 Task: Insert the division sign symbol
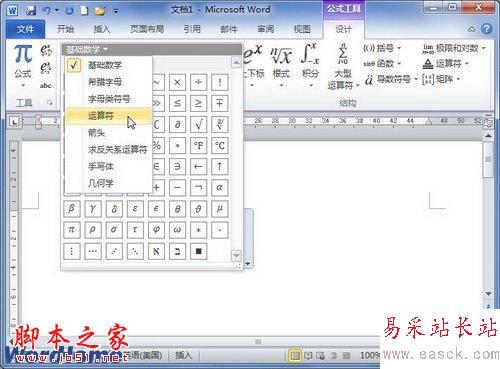pos(199,82)
